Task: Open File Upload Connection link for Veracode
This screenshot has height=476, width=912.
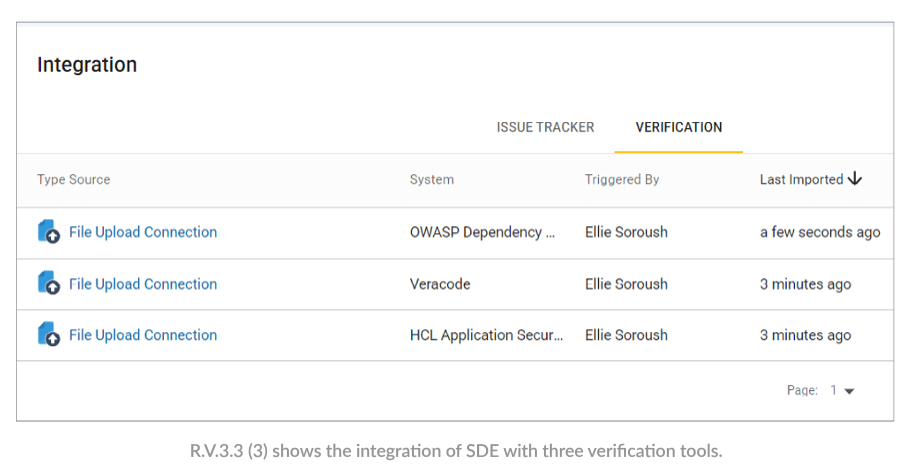Action: 143,284
